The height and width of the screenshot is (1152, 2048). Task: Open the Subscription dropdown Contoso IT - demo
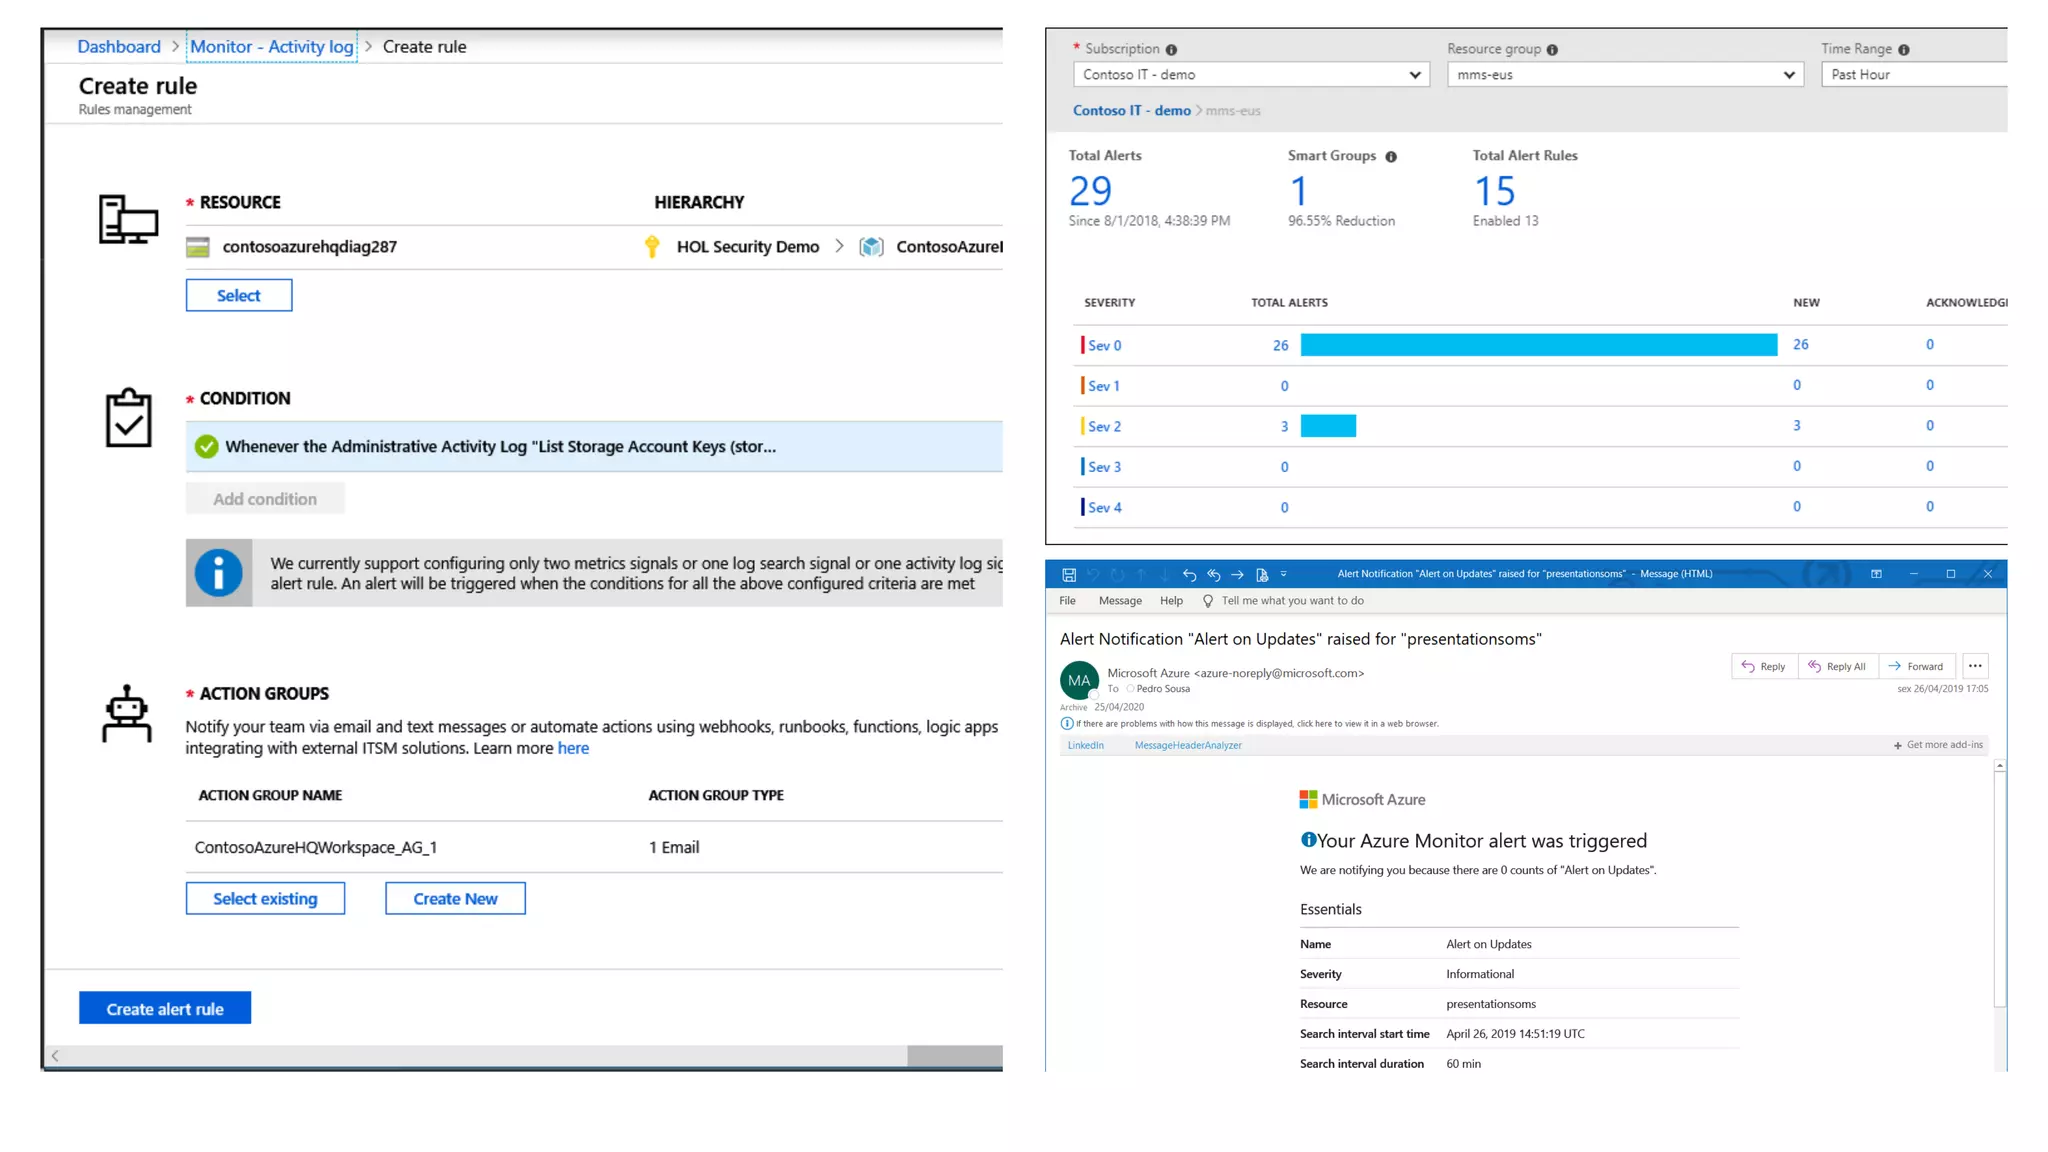(x=1251, y=75)
